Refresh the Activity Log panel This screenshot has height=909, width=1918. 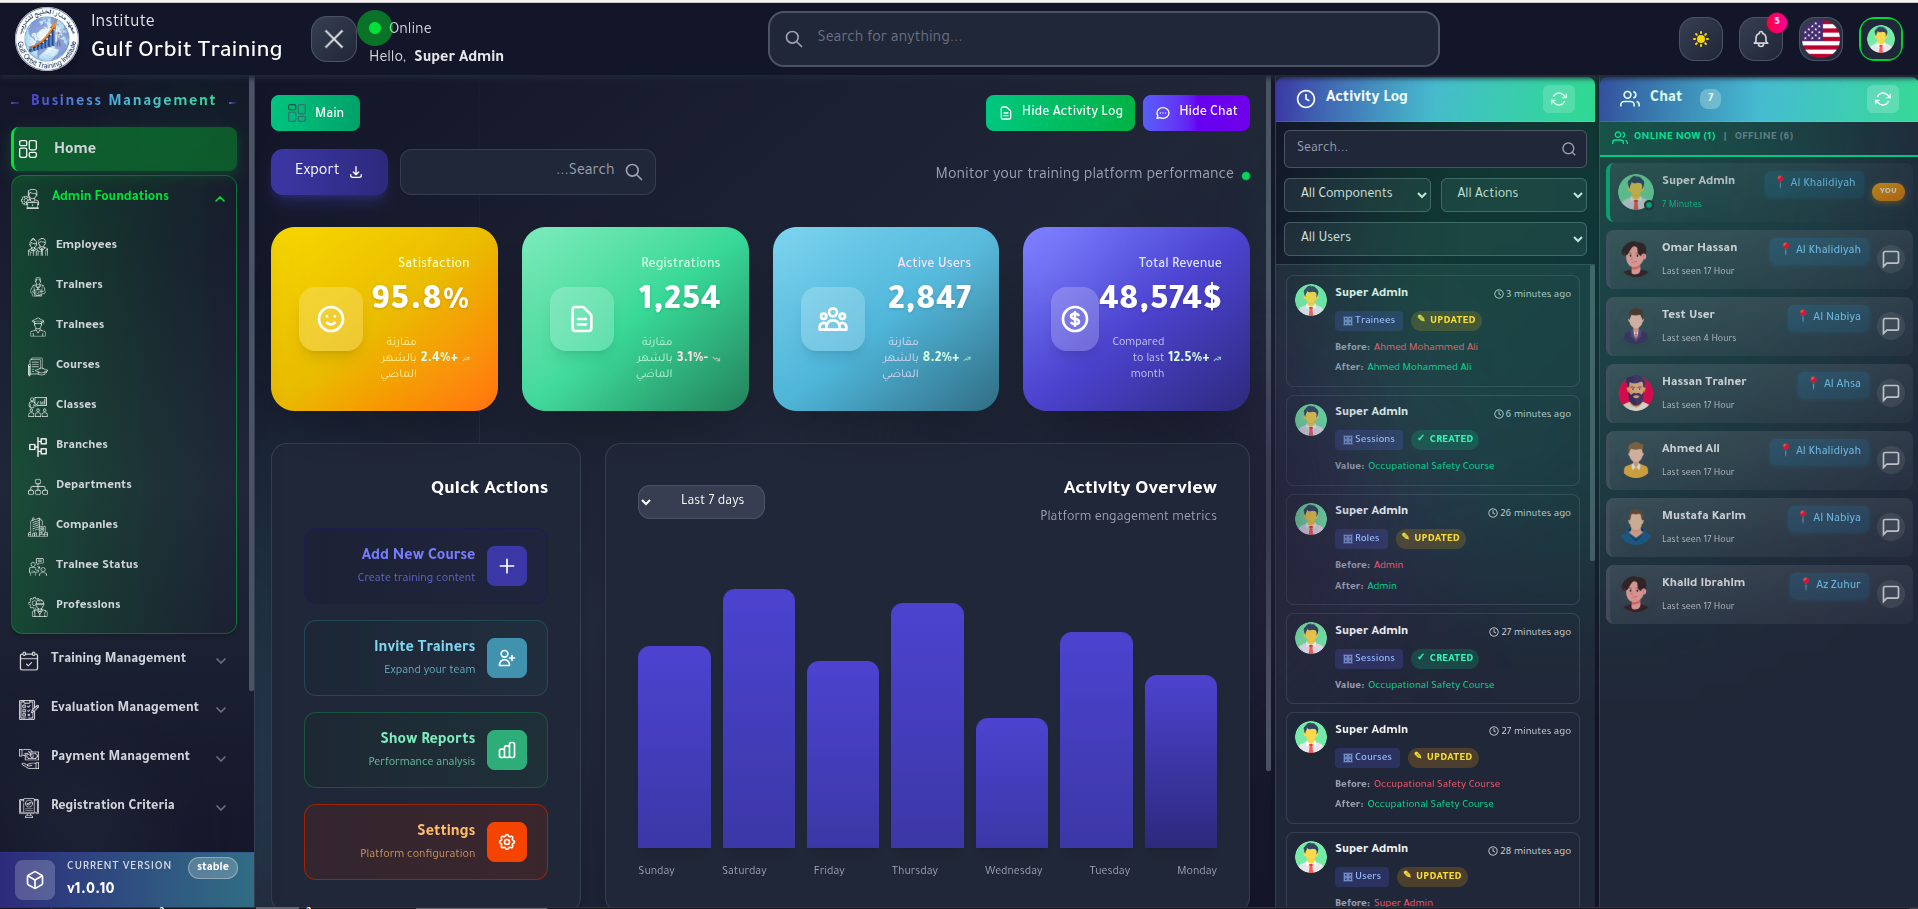click(1558, 98)
